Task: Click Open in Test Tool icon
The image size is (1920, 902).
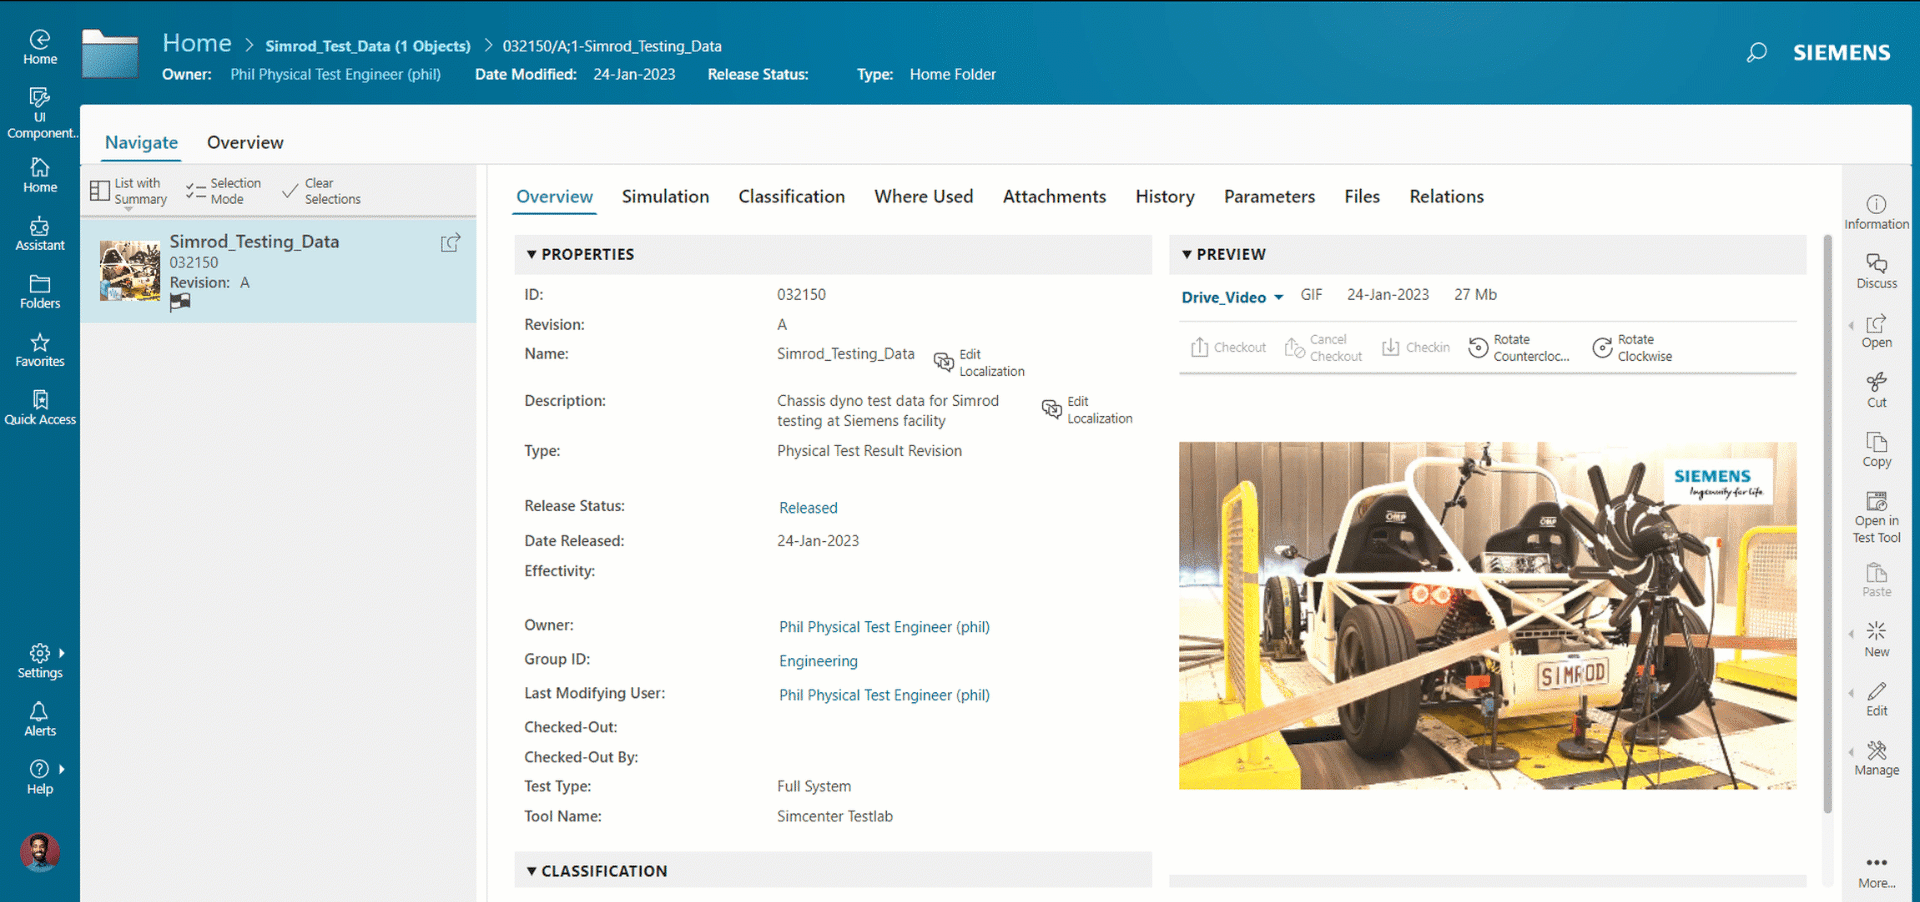Action: click(1876, 516)
